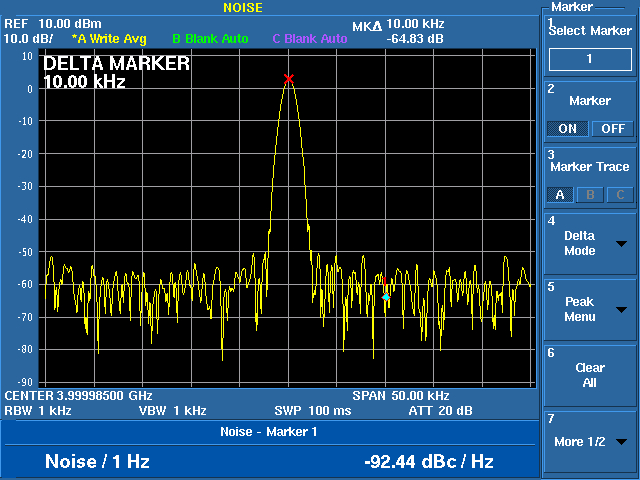
Task: Select the REF 10.00 dBm level readout
Action: click(x=53, y=24)
